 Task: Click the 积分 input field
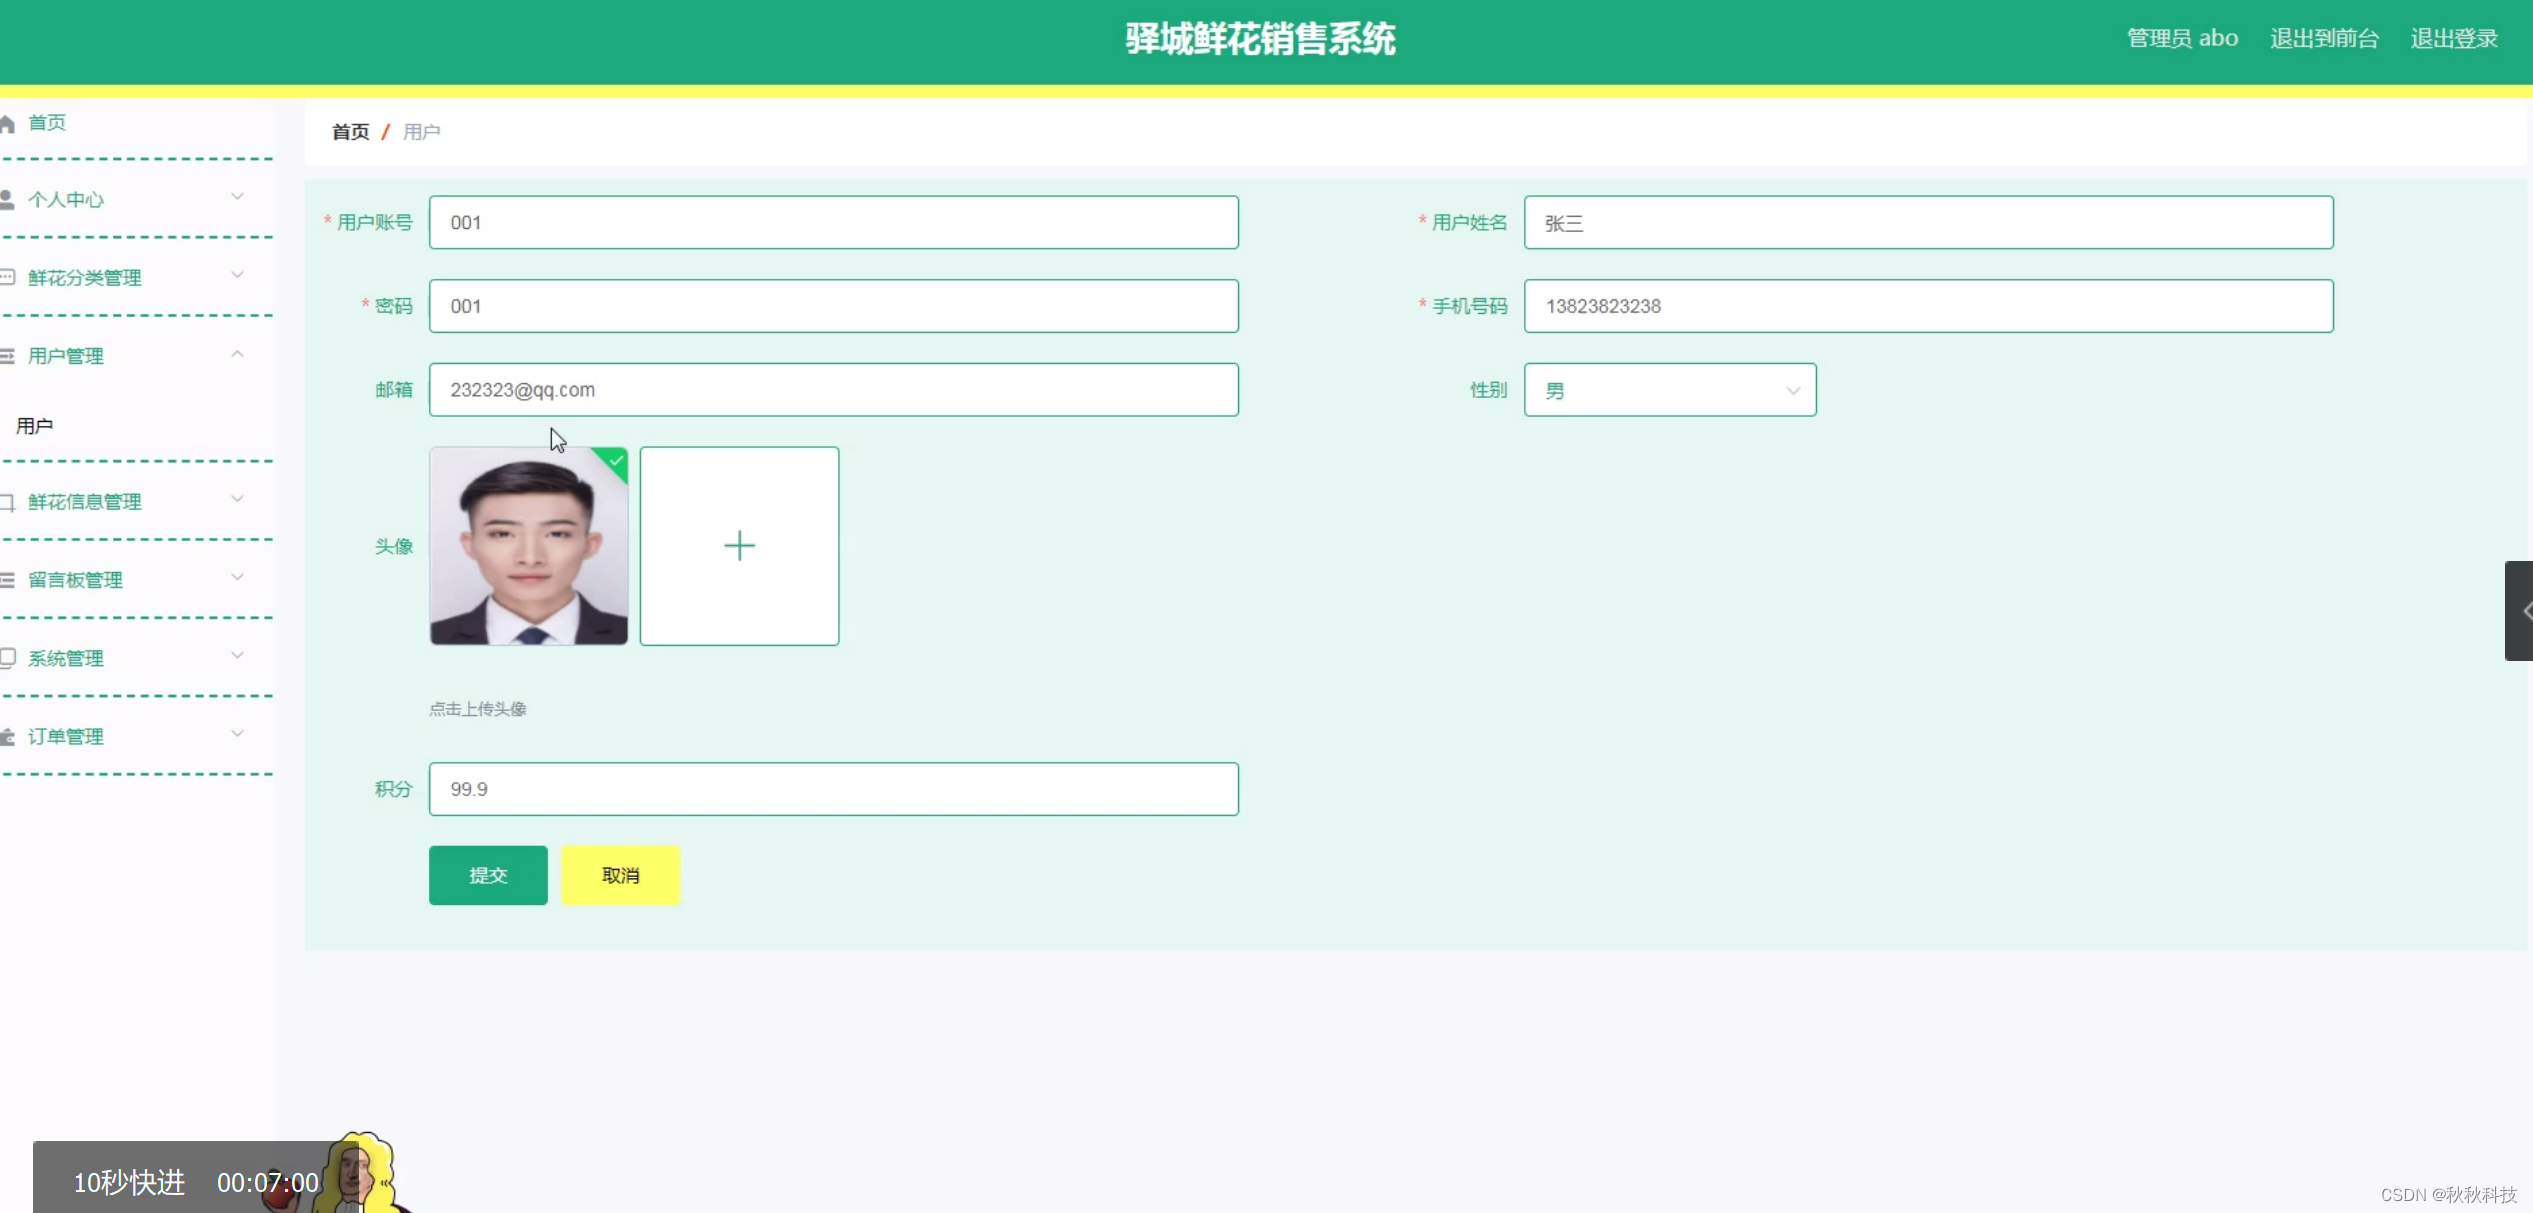click(833, 789)
